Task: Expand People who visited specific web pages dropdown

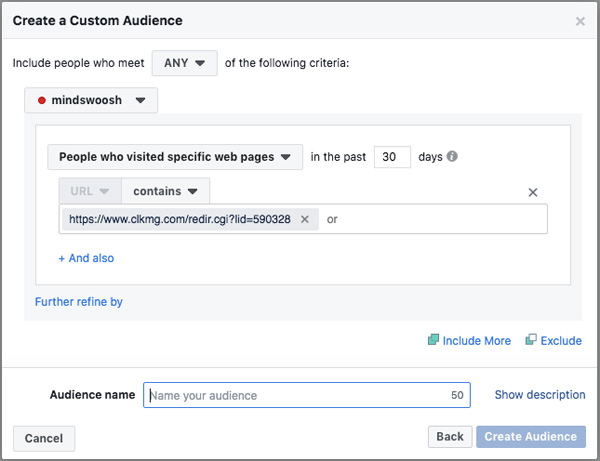Action: [175, 157]
